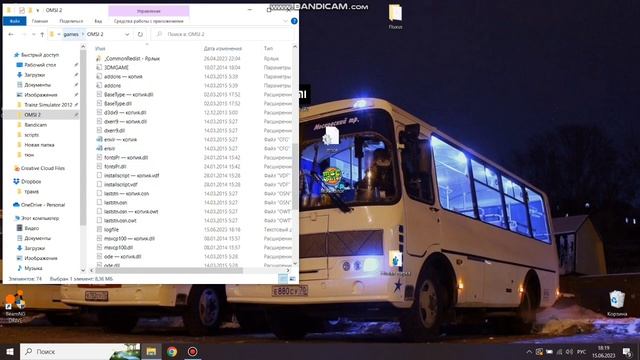This screenshot has height=360, width=640.
Task: Select _CommonRedist shortcut file
Action: (132, 59)
